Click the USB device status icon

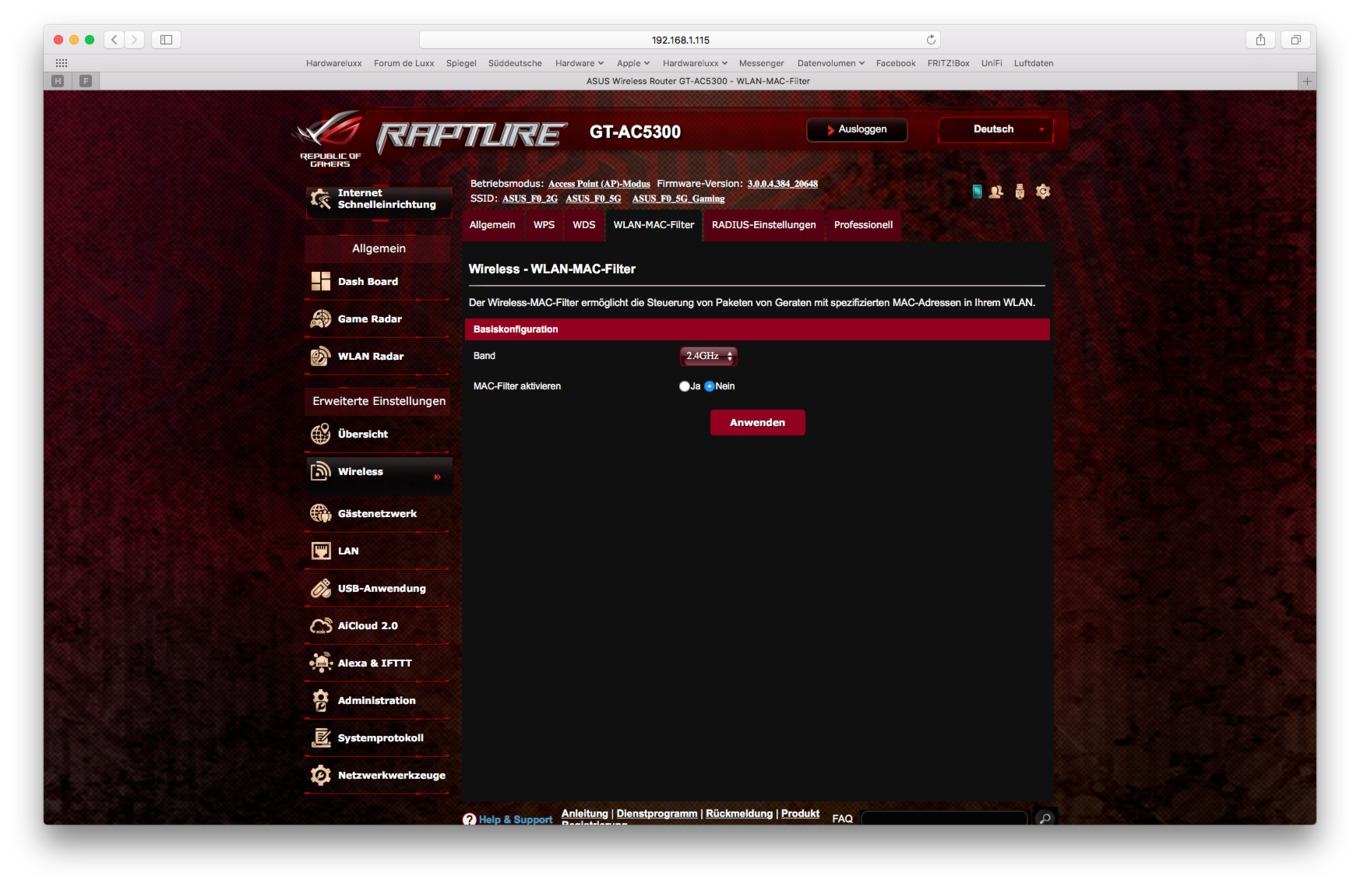(x=1021, y=191)
